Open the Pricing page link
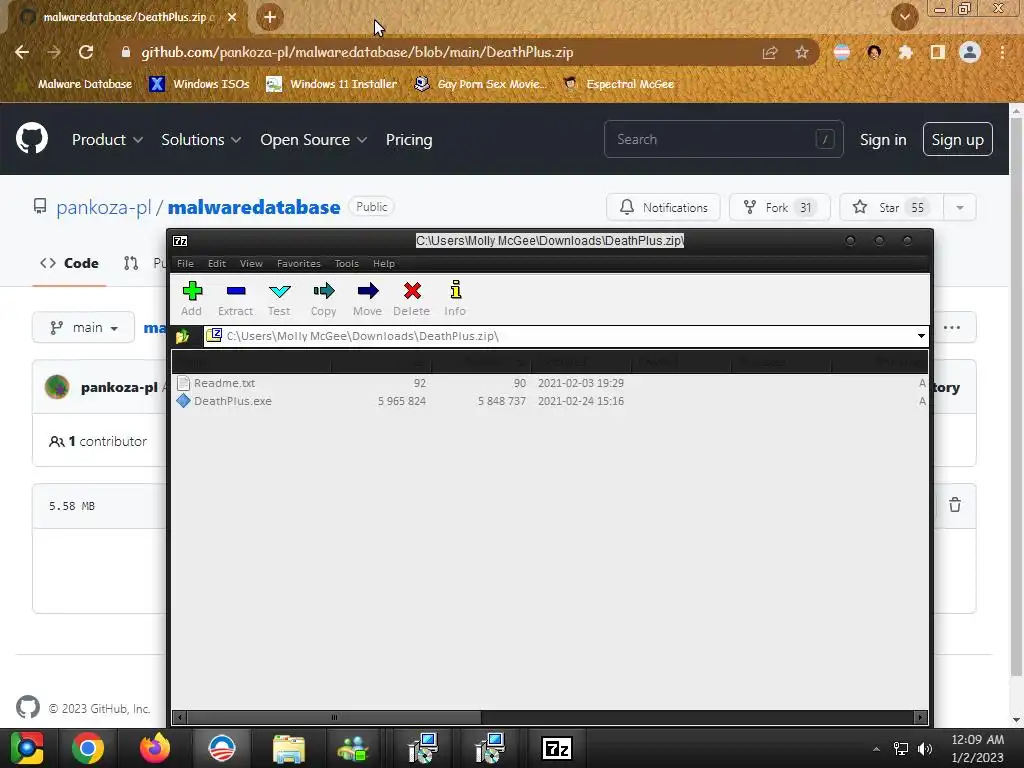 (409, 140)
